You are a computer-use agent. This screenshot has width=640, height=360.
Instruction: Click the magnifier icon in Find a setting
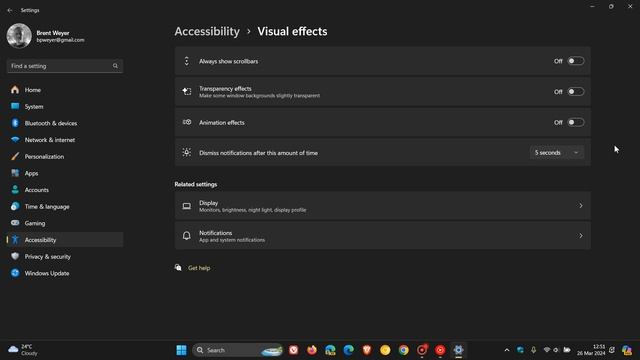click(115, 66)
